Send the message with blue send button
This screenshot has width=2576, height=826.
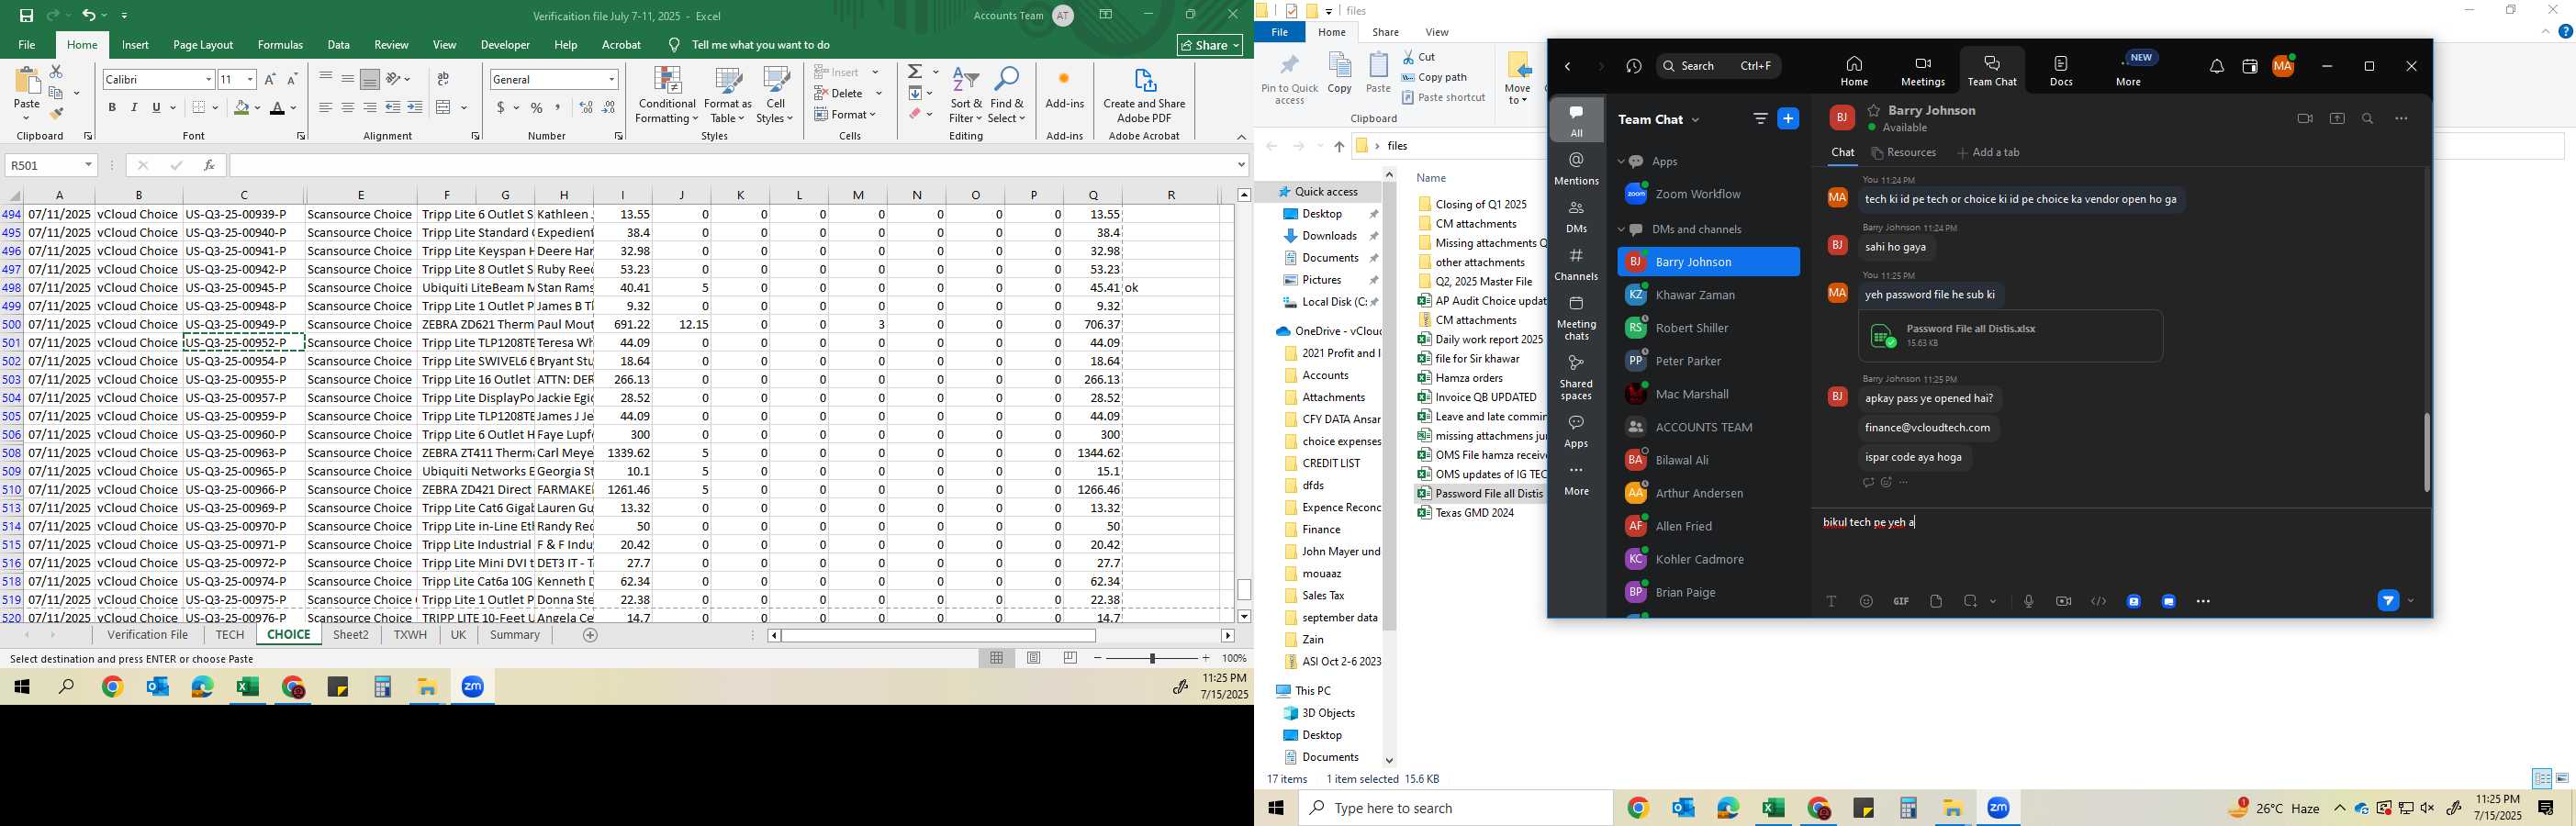pos(2387,601)
